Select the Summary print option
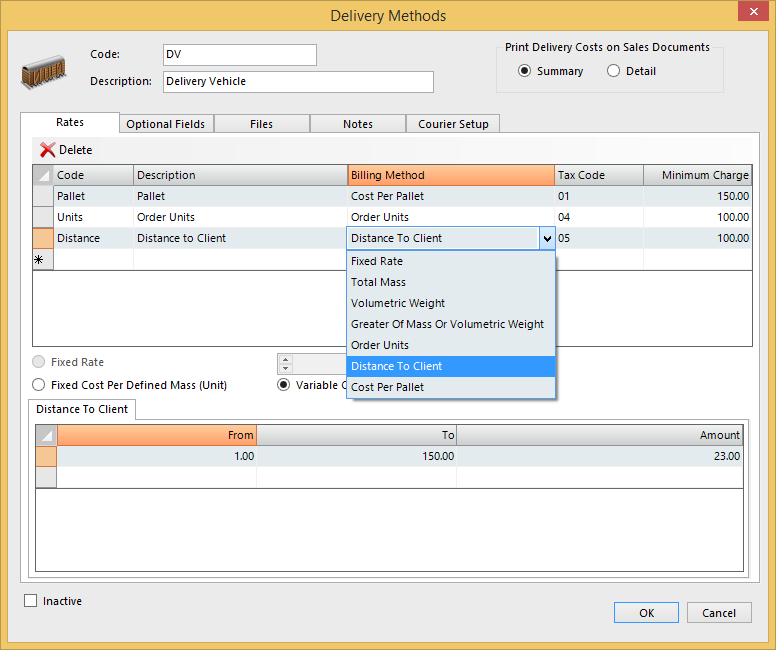 click(525, 71)
